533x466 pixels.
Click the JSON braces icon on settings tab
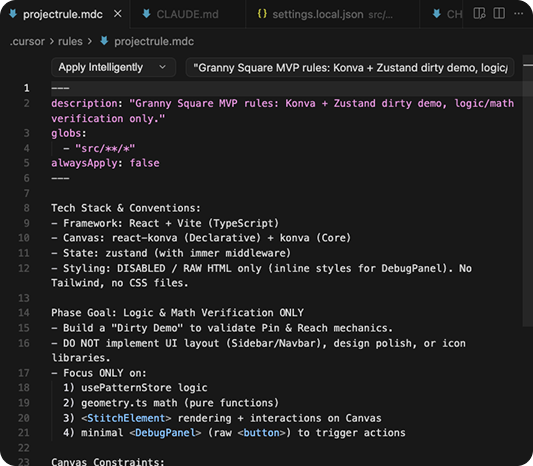pyautogui.click(x=262, y=14)
